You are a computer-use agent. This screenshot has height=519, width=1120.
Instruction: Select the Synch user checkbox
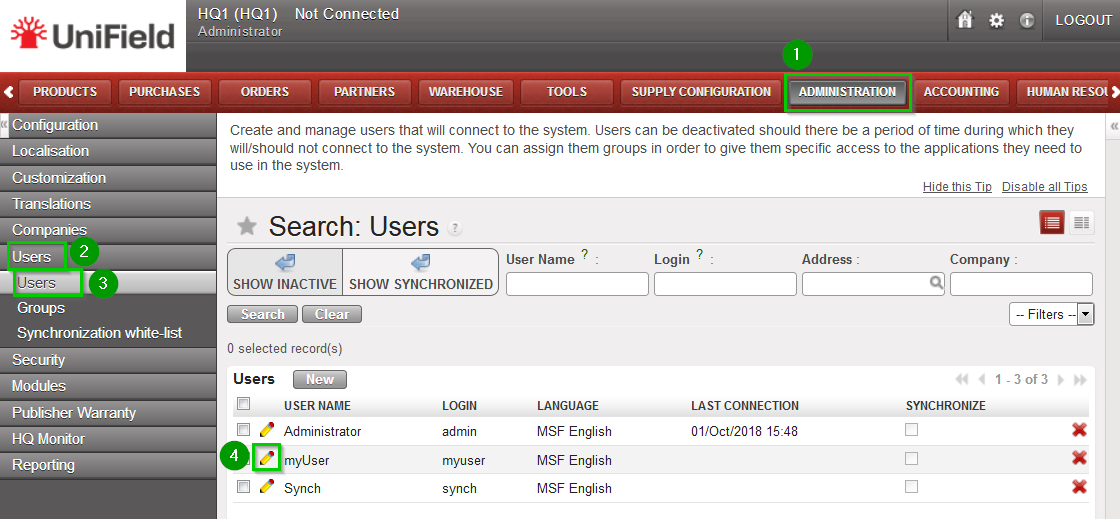tap(244, 487)
